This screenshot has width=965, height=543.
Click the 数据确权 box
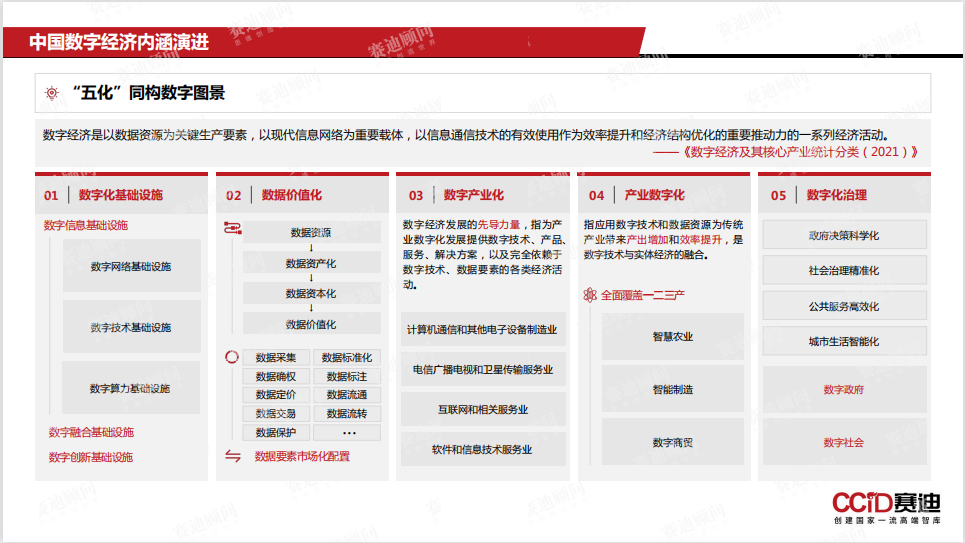(276, 377)
